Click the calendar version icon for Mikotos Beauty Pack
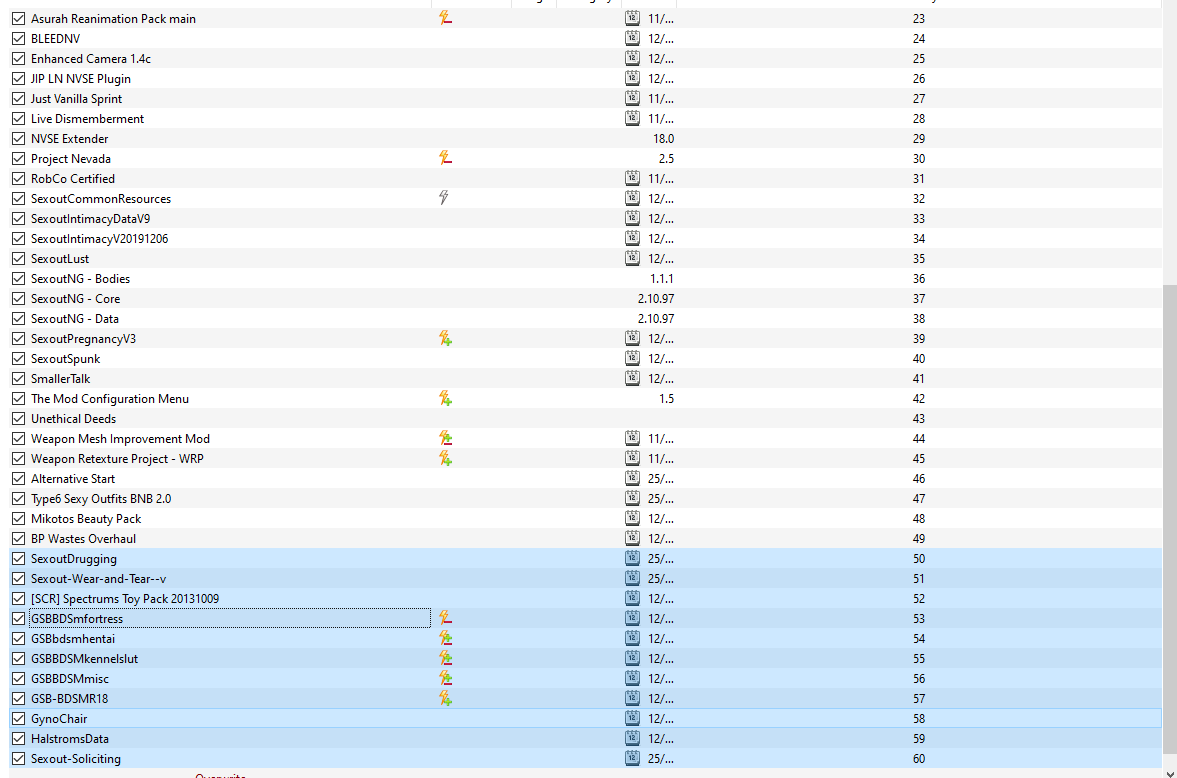 [632, 518]
